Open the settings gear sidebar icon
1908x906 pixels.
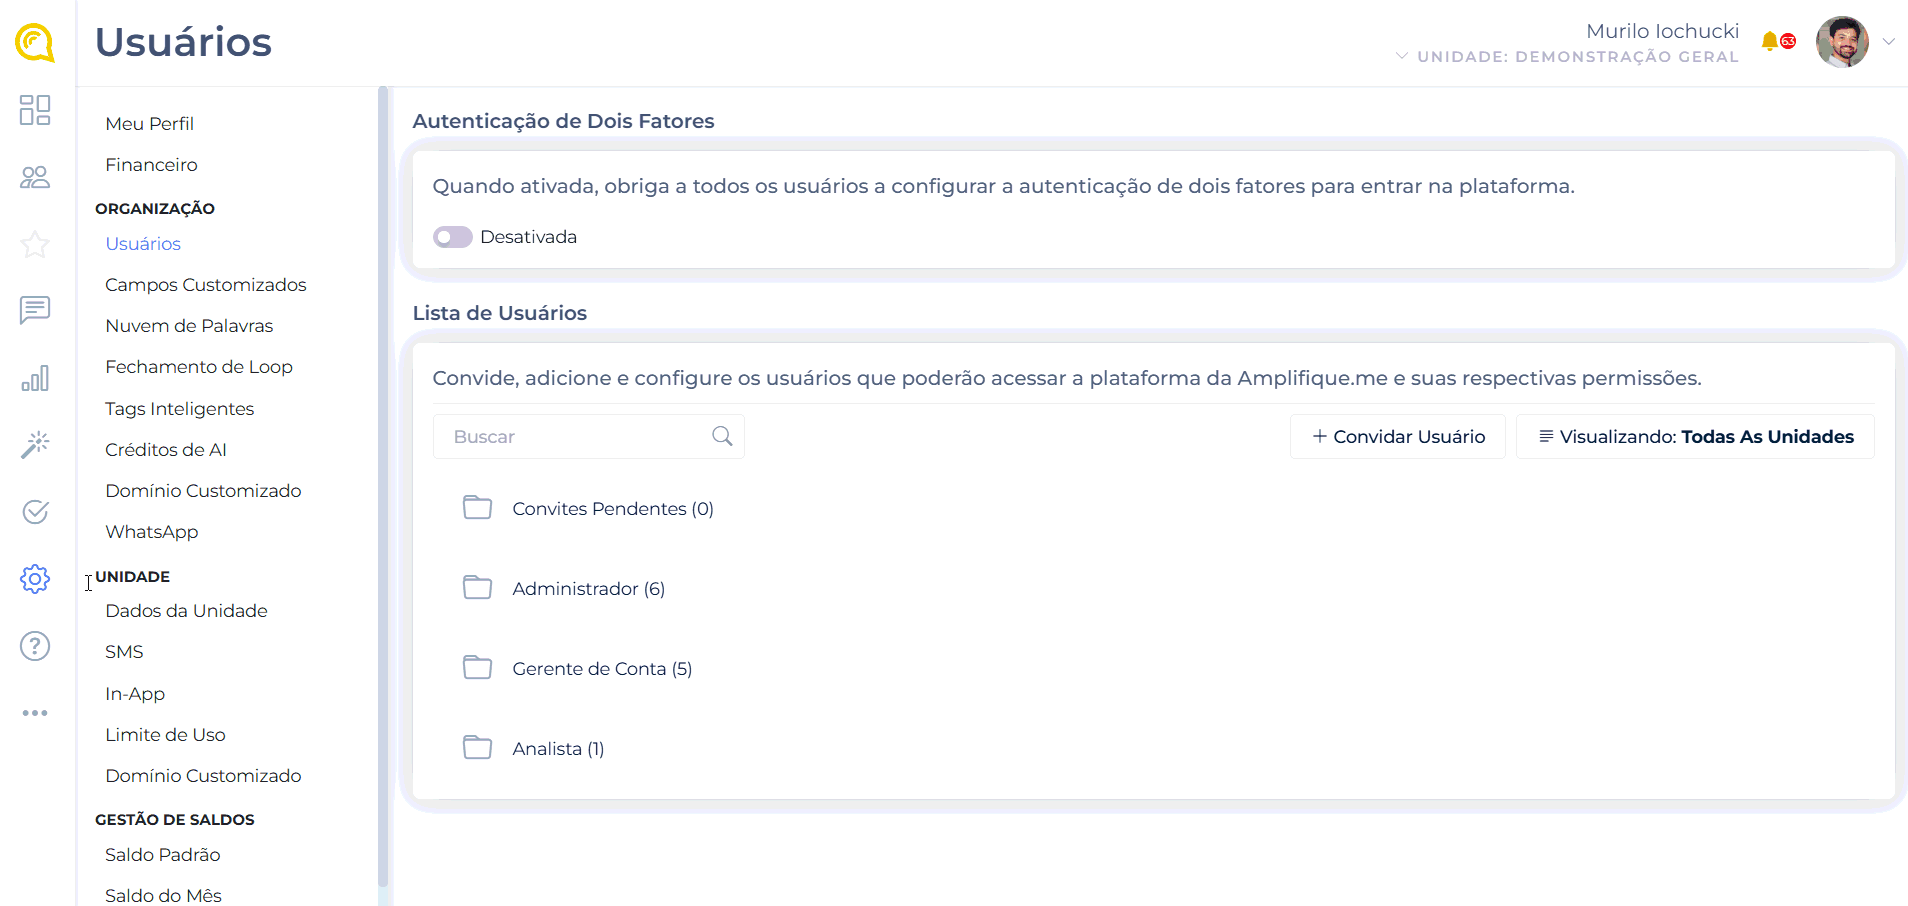coord(35,579)
